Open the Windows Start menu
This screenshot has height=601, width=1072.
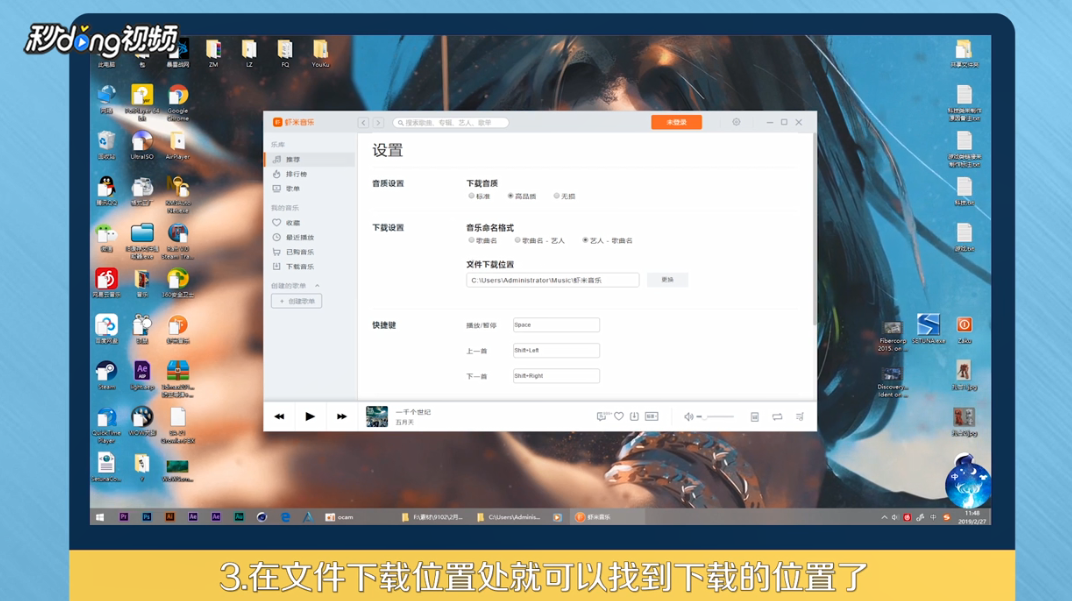click(x=100, y=518)
